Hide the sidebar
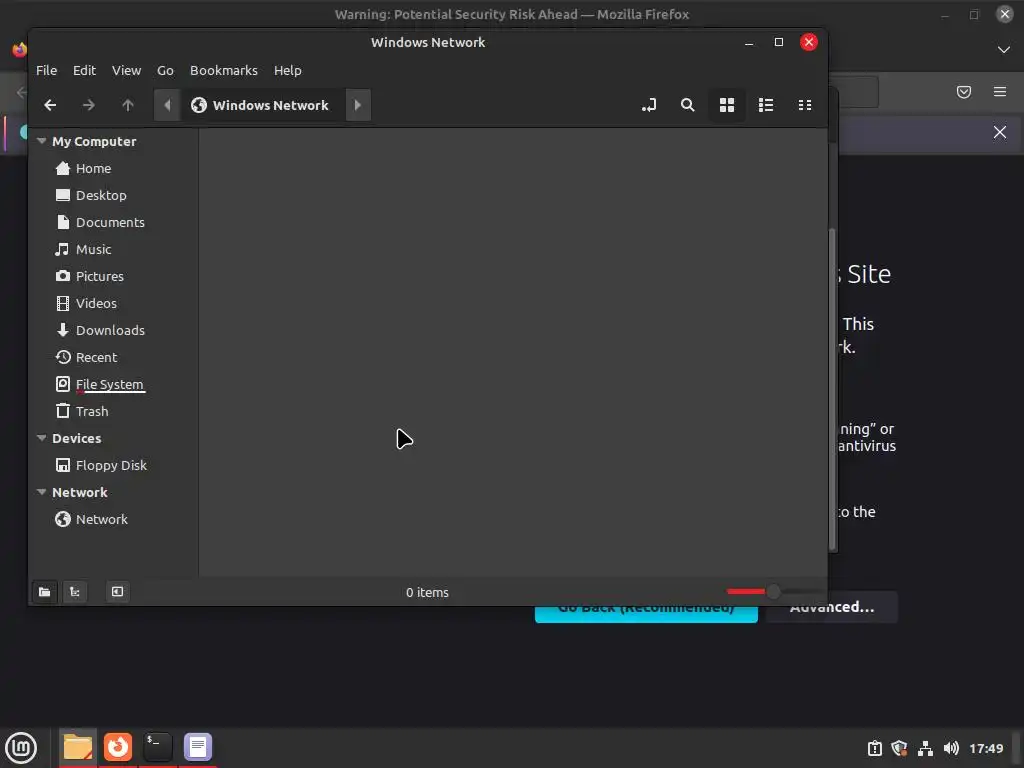Viewport: 1024px width, 768px height. click(117, 592)
